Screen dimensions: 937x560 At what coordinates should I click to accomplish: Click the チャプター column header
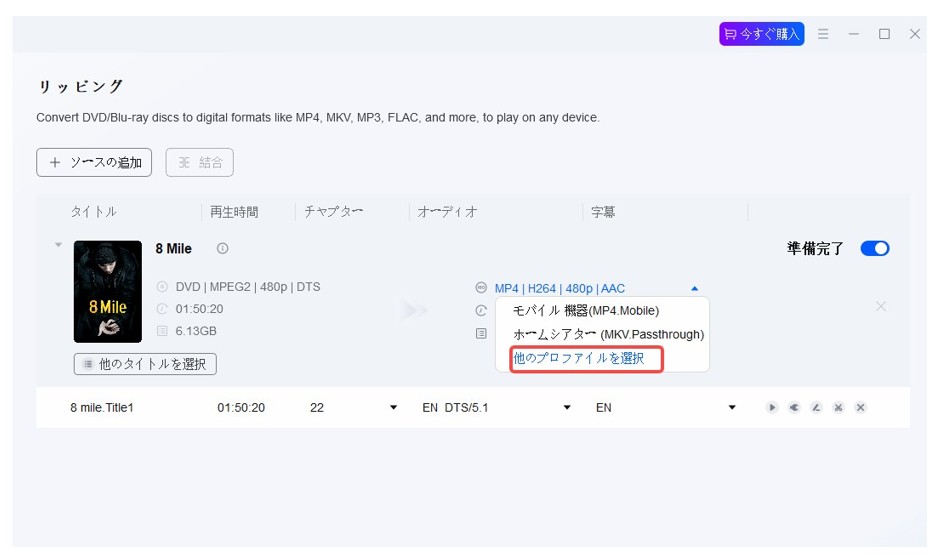333,212
